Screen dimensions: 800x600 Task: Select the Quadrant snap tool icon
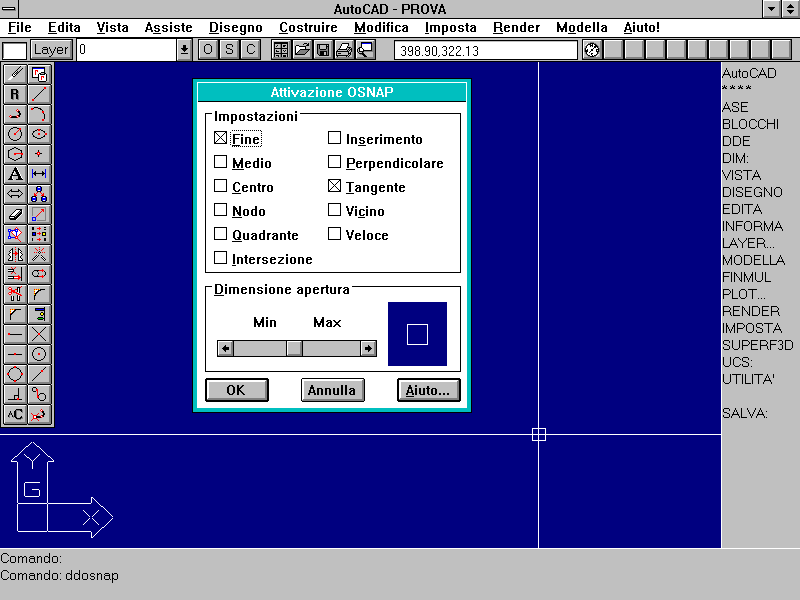pyautogui.click(x=15, y=374)
